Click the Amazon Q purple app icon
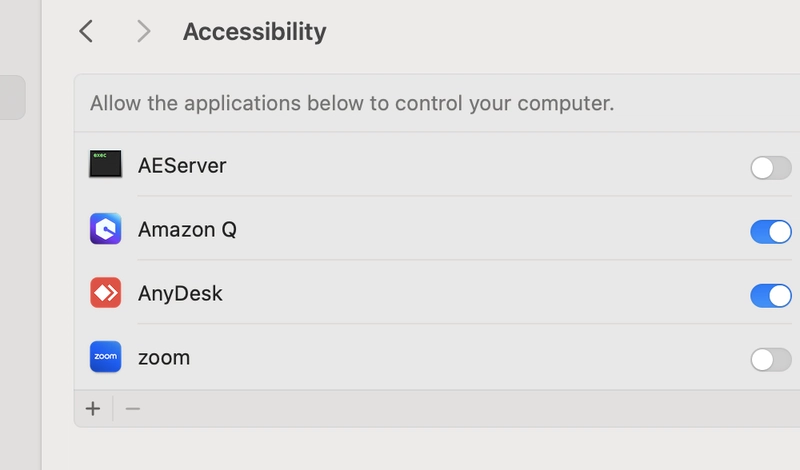 (x=106, y=229)
